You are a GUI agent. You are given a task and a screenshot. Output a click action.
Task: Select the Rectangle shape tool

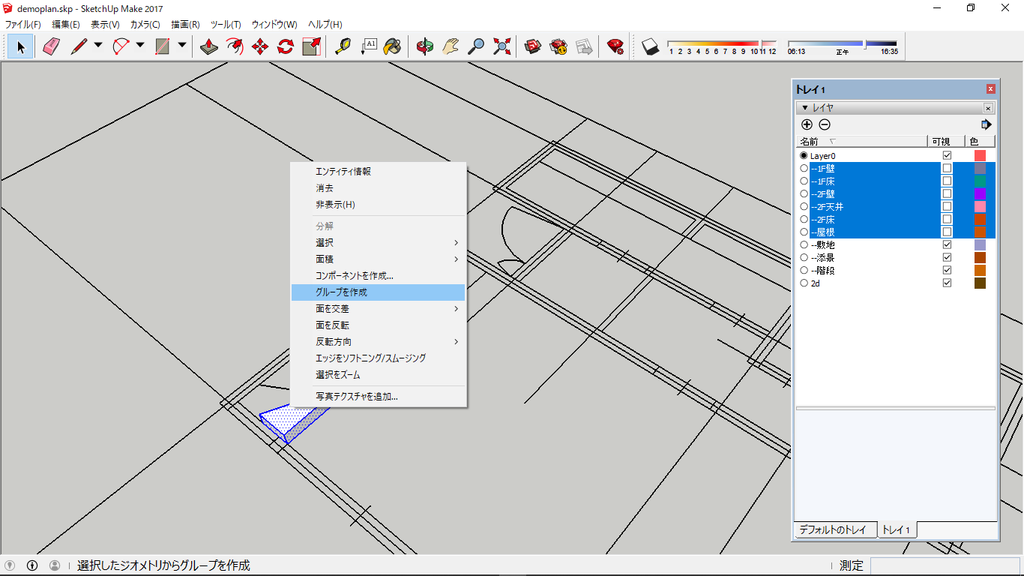click(x=162, y=47)
